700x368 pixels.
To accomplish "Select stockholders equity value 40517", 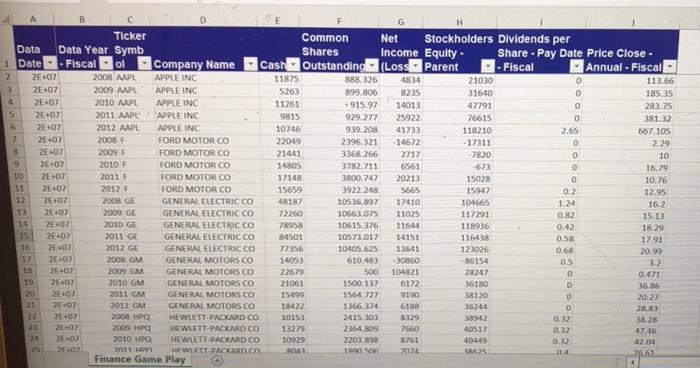I will [475, 329].
